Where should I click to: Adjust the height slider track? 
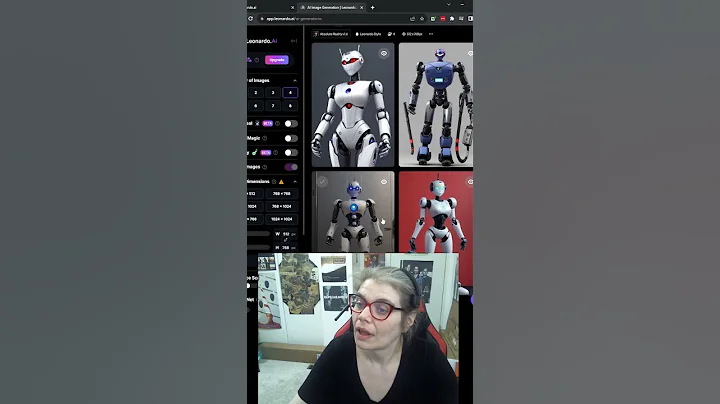coord(259,247)
